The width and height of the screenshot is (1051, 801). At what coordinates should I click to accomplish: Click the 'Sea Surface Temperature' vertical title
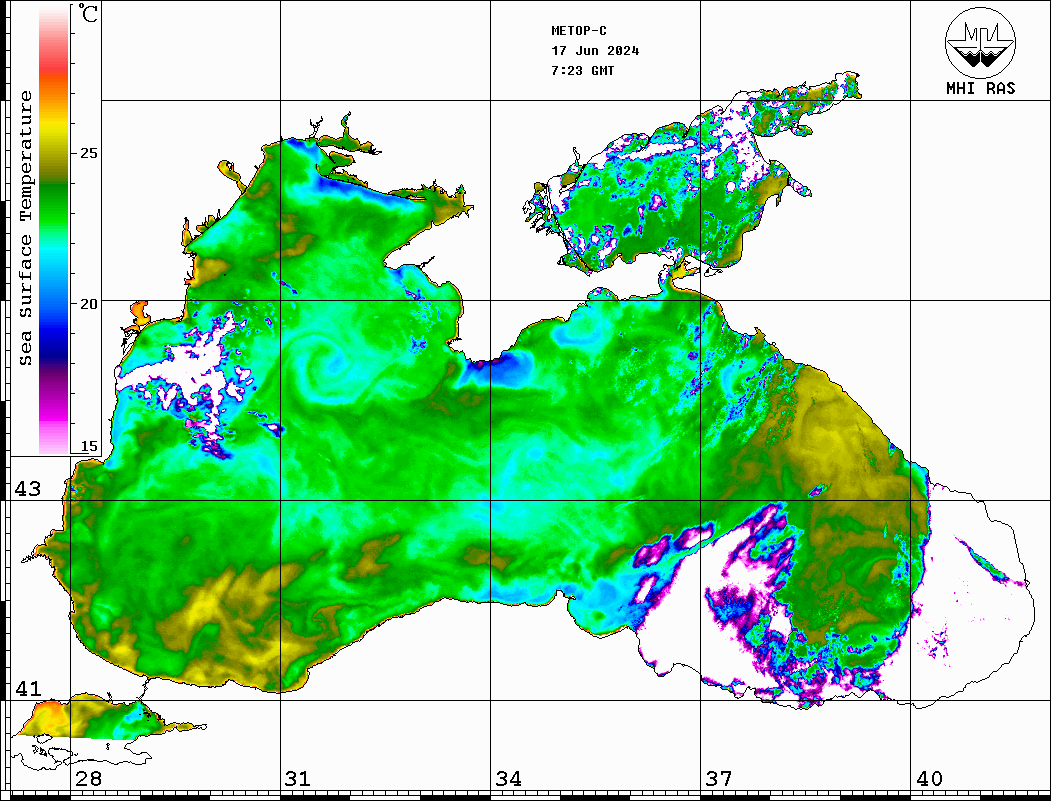pyautogui.click(x=25, y=228)
